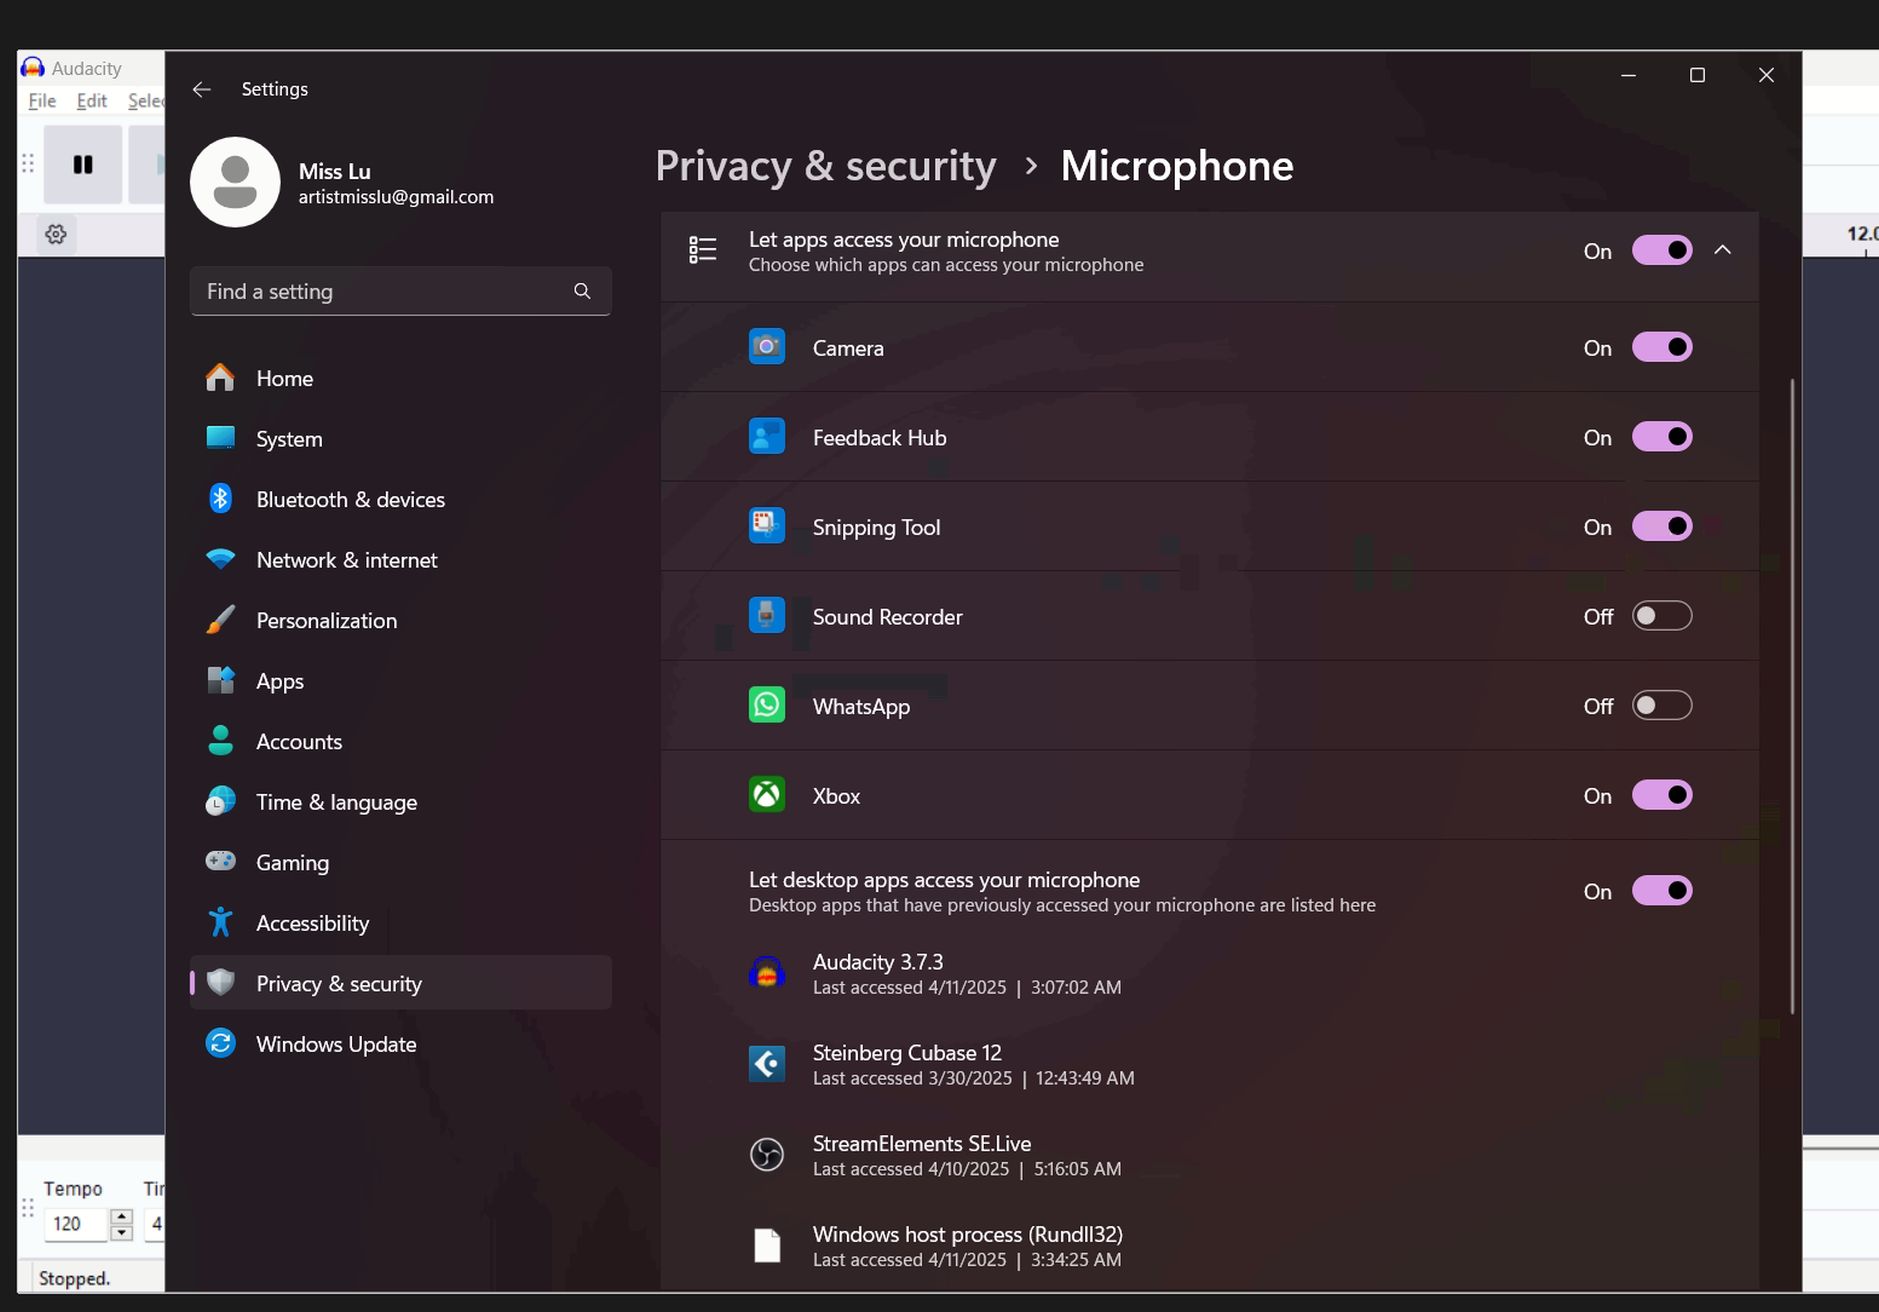Click the Xbox app icon
Viewport: 1879px width, 1312px height.
767,795
